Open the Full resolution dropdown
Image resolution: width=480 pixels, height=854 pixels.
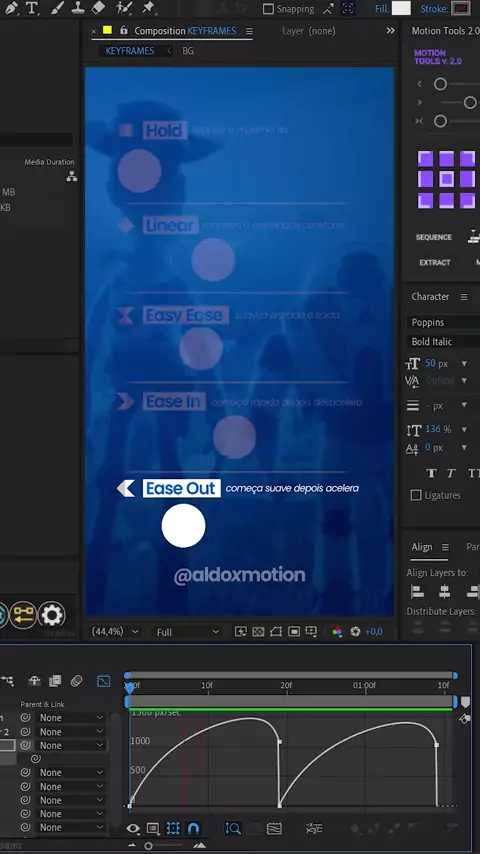tap(187, 632)
